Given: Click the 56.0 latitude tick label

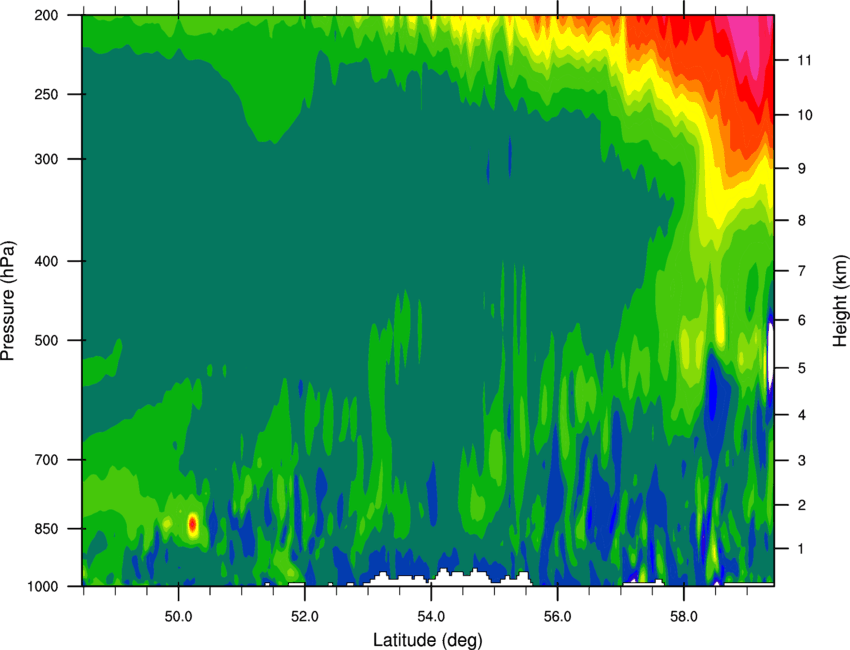Looking at the screenshot, I should [x=557, y=617].
